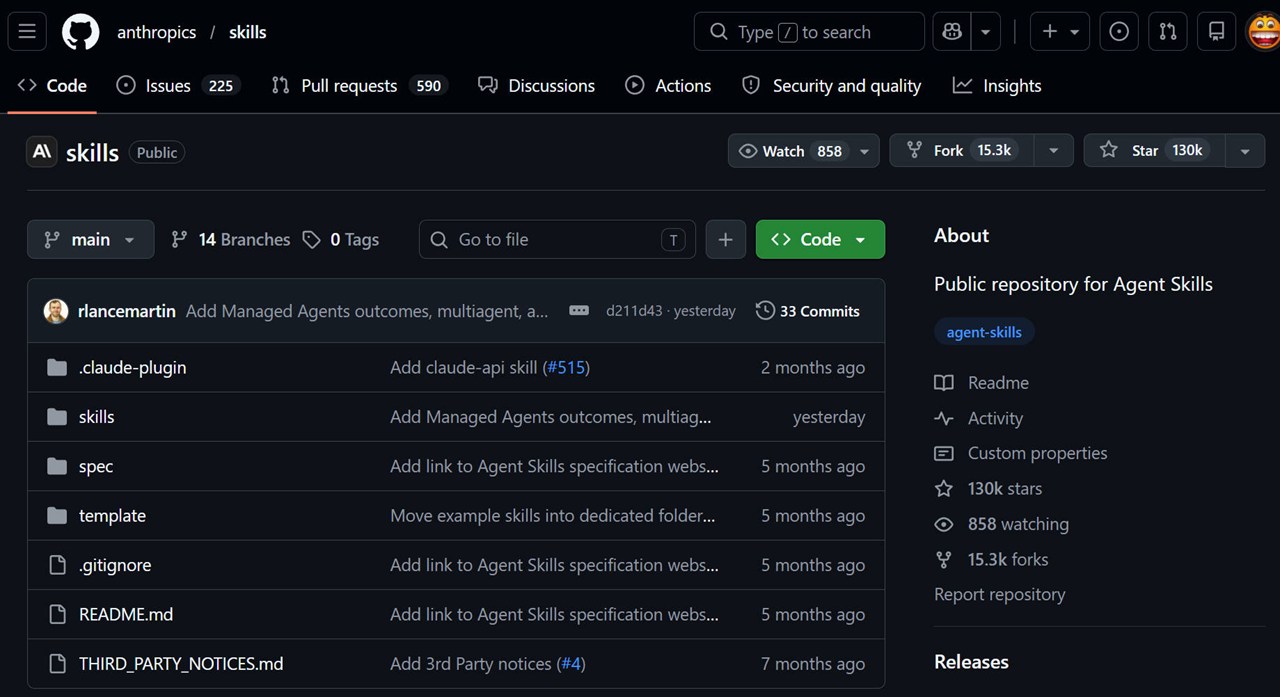
Task: Focus the Go to file field
Action: click(x=558, y=239)
